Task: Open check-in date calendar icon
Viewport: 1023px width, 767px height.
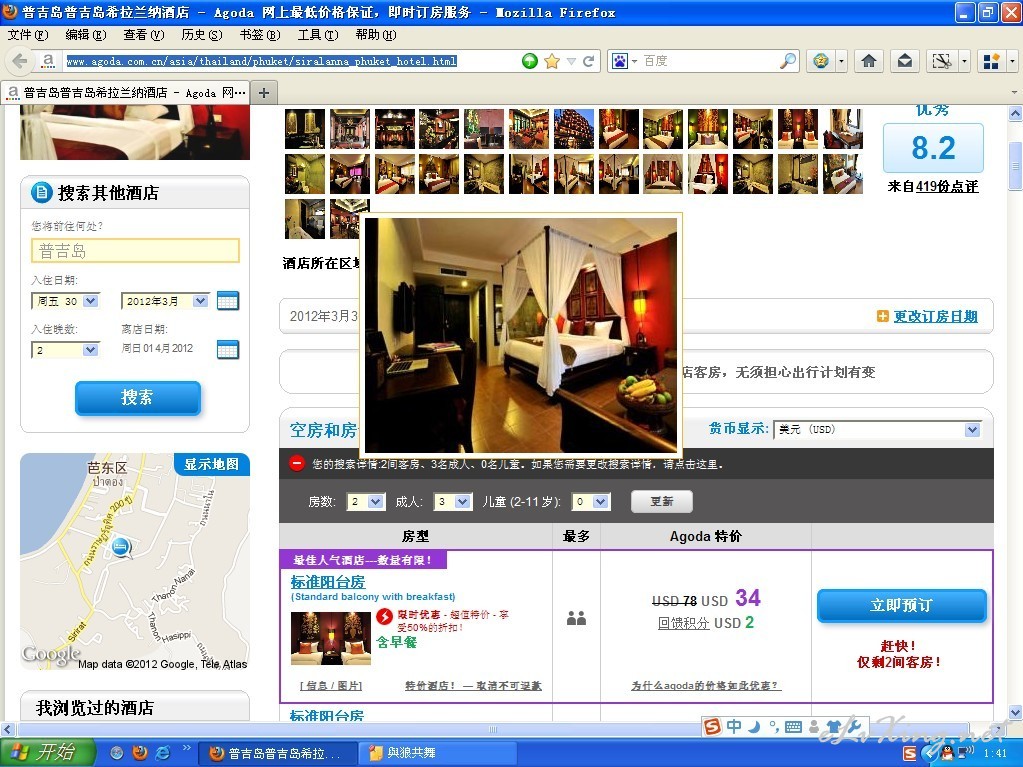Action: (x=228, y=301)
